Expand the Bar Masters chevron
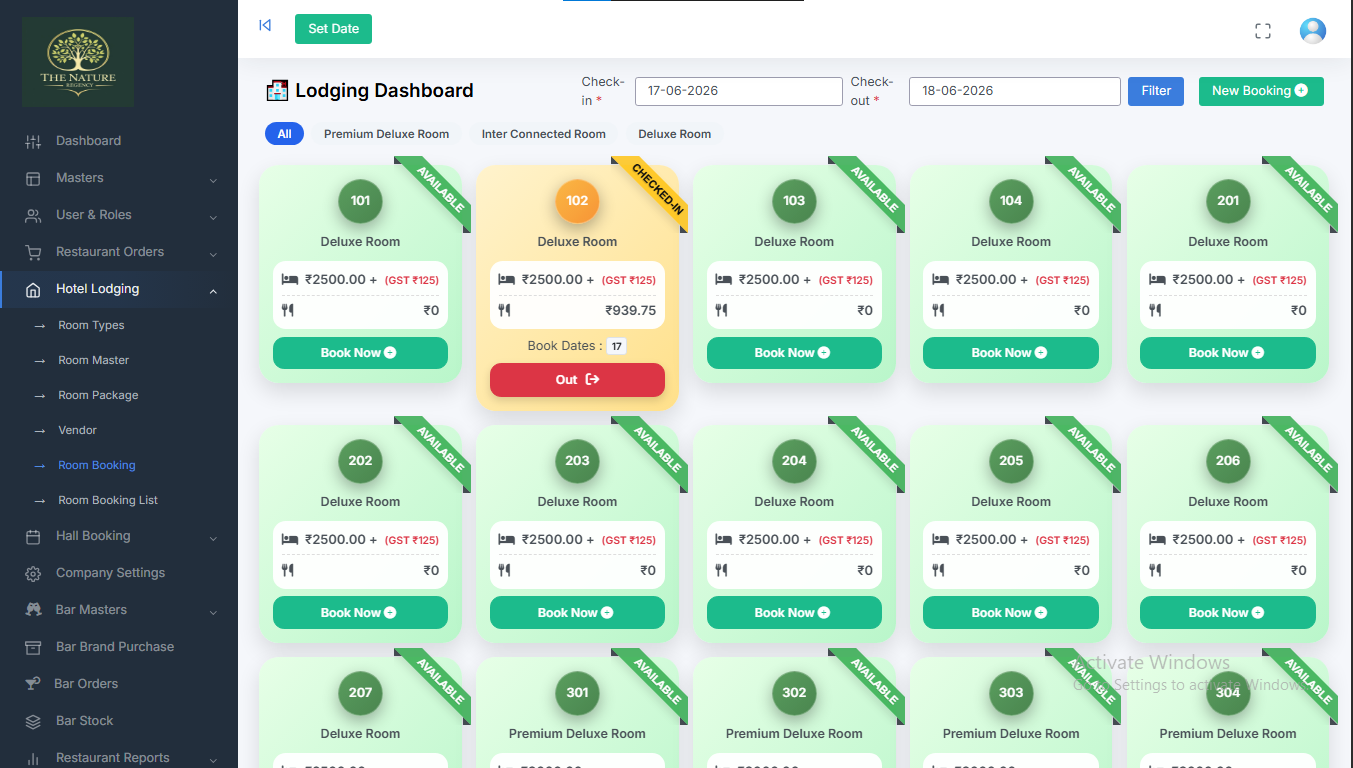 213,611
